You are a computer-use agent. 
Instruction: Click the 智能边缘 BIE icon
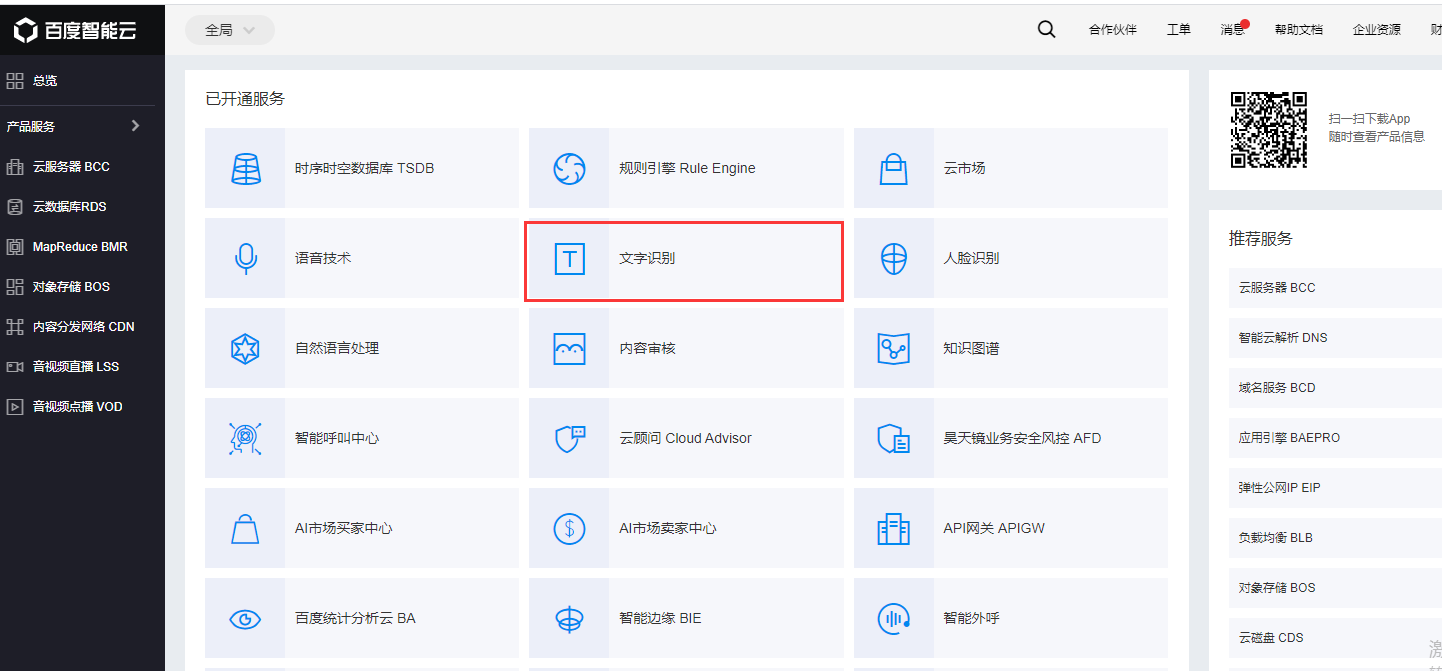569,618
